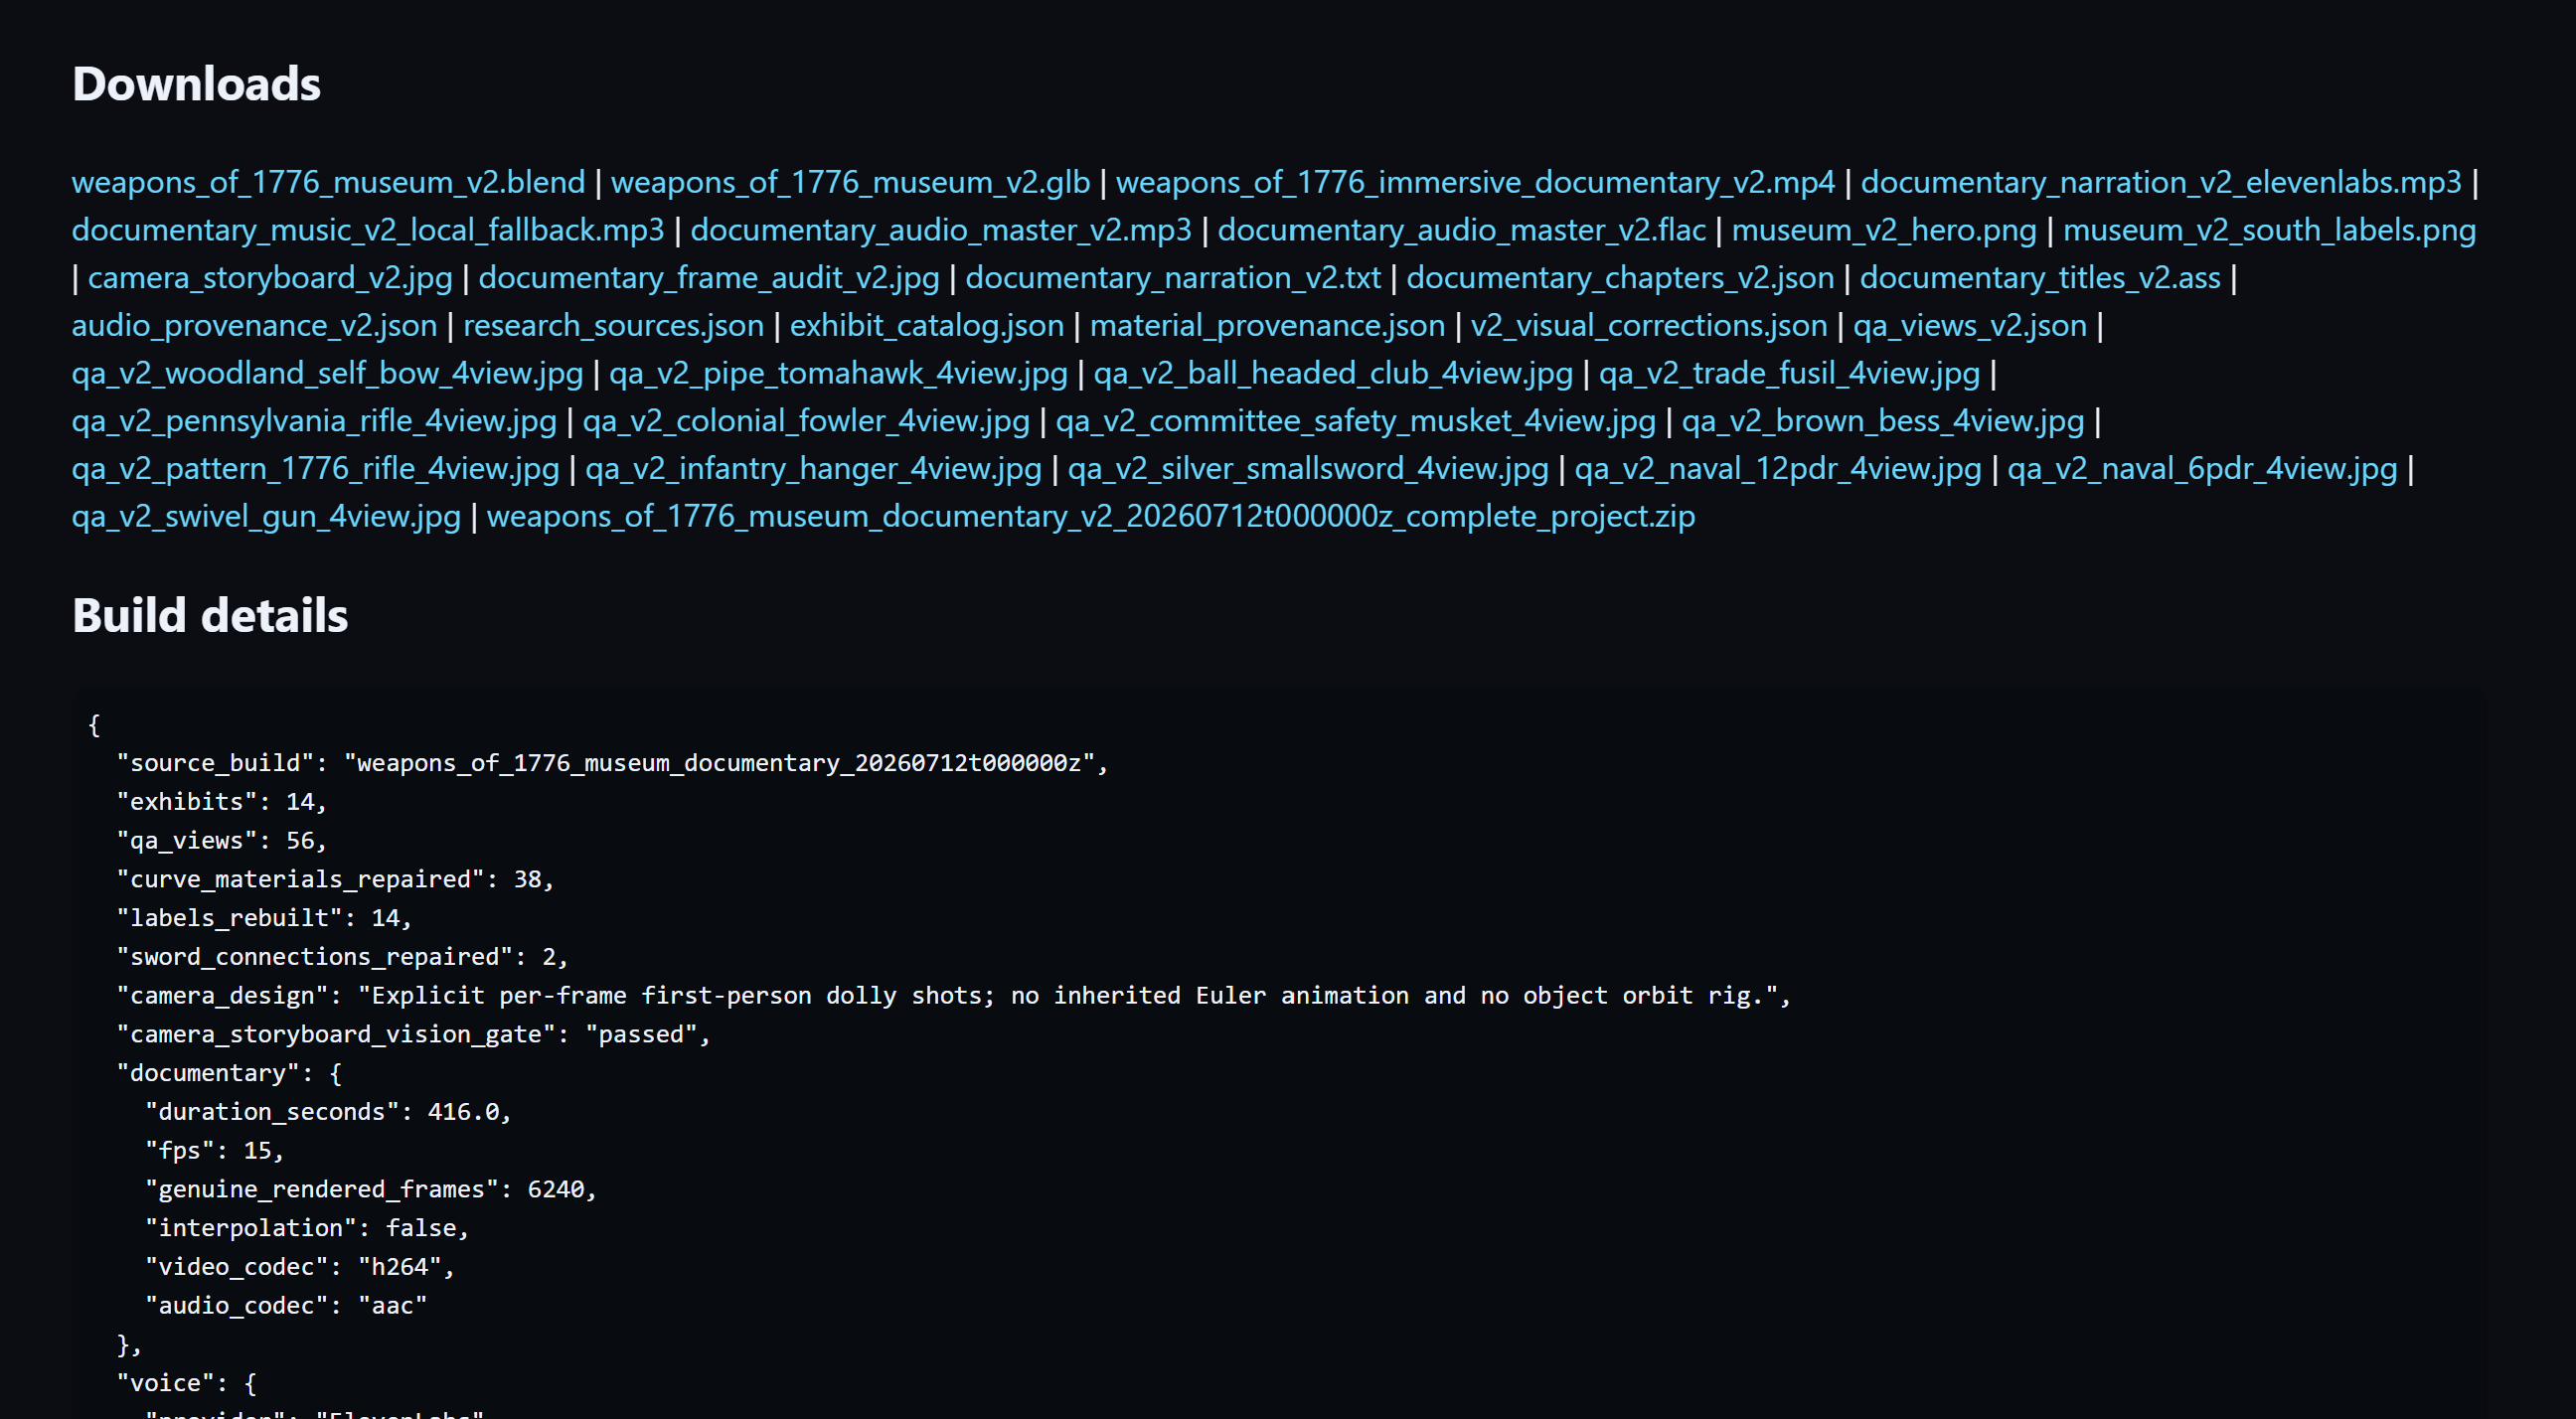Open research_sources.json link
The image size is (2576, 1419).
[x=613, y=325]
